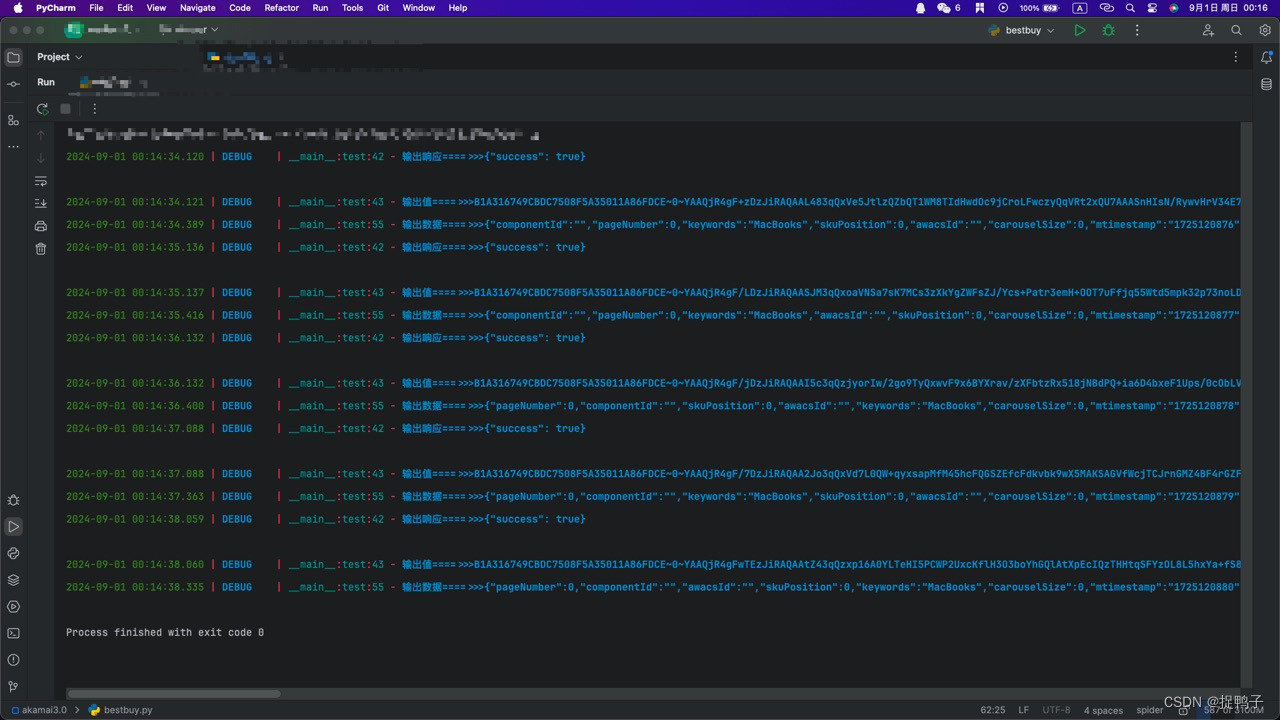The width and height of the screenshot is (1280, 720).
Task: Open the File menu
Action: click(96, 7)
